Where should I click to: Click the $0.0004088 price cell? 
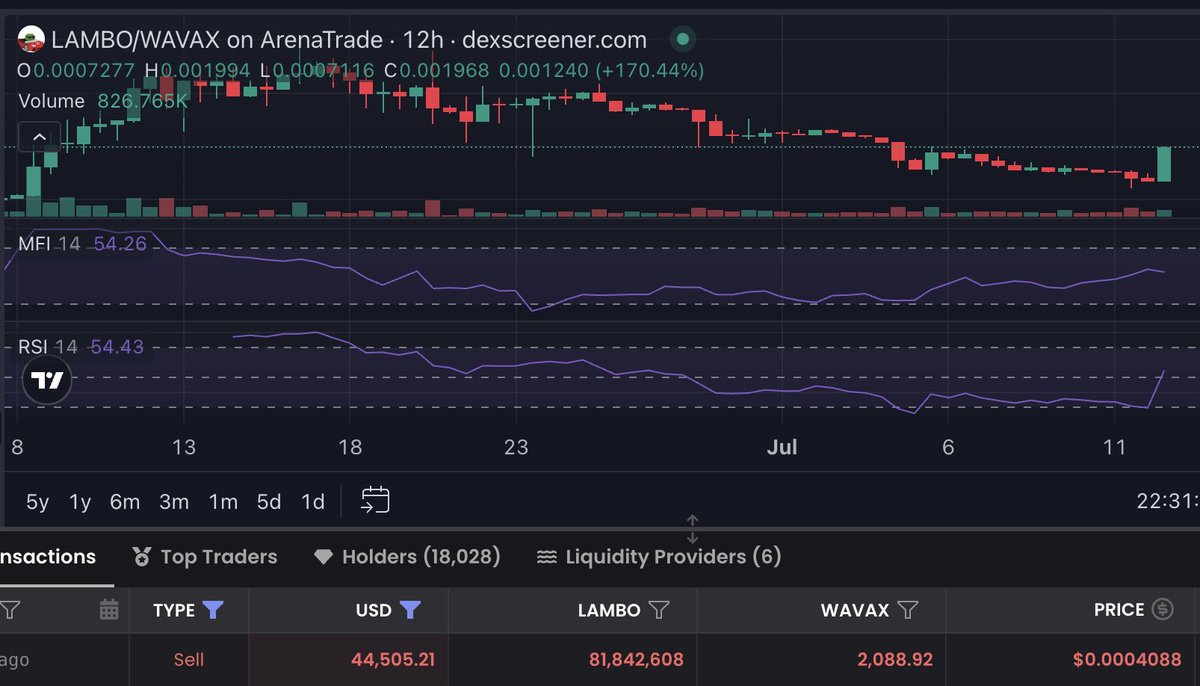point(1127,660)
